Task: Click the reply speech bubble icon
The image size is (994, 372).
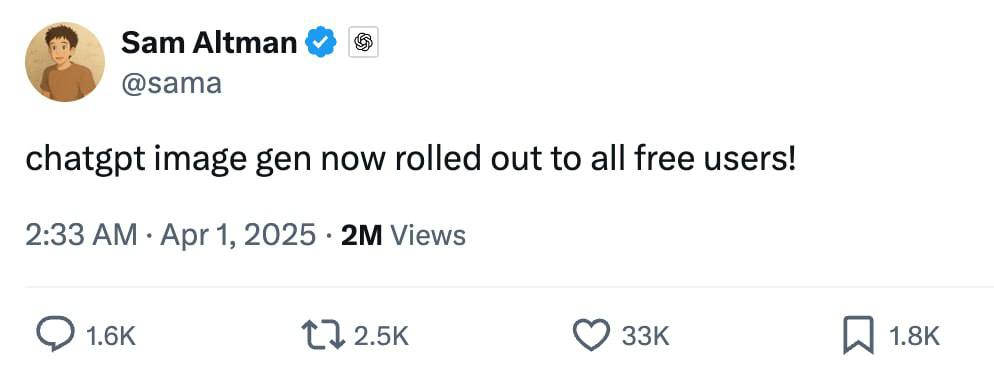Action: [x=56, y=335]
